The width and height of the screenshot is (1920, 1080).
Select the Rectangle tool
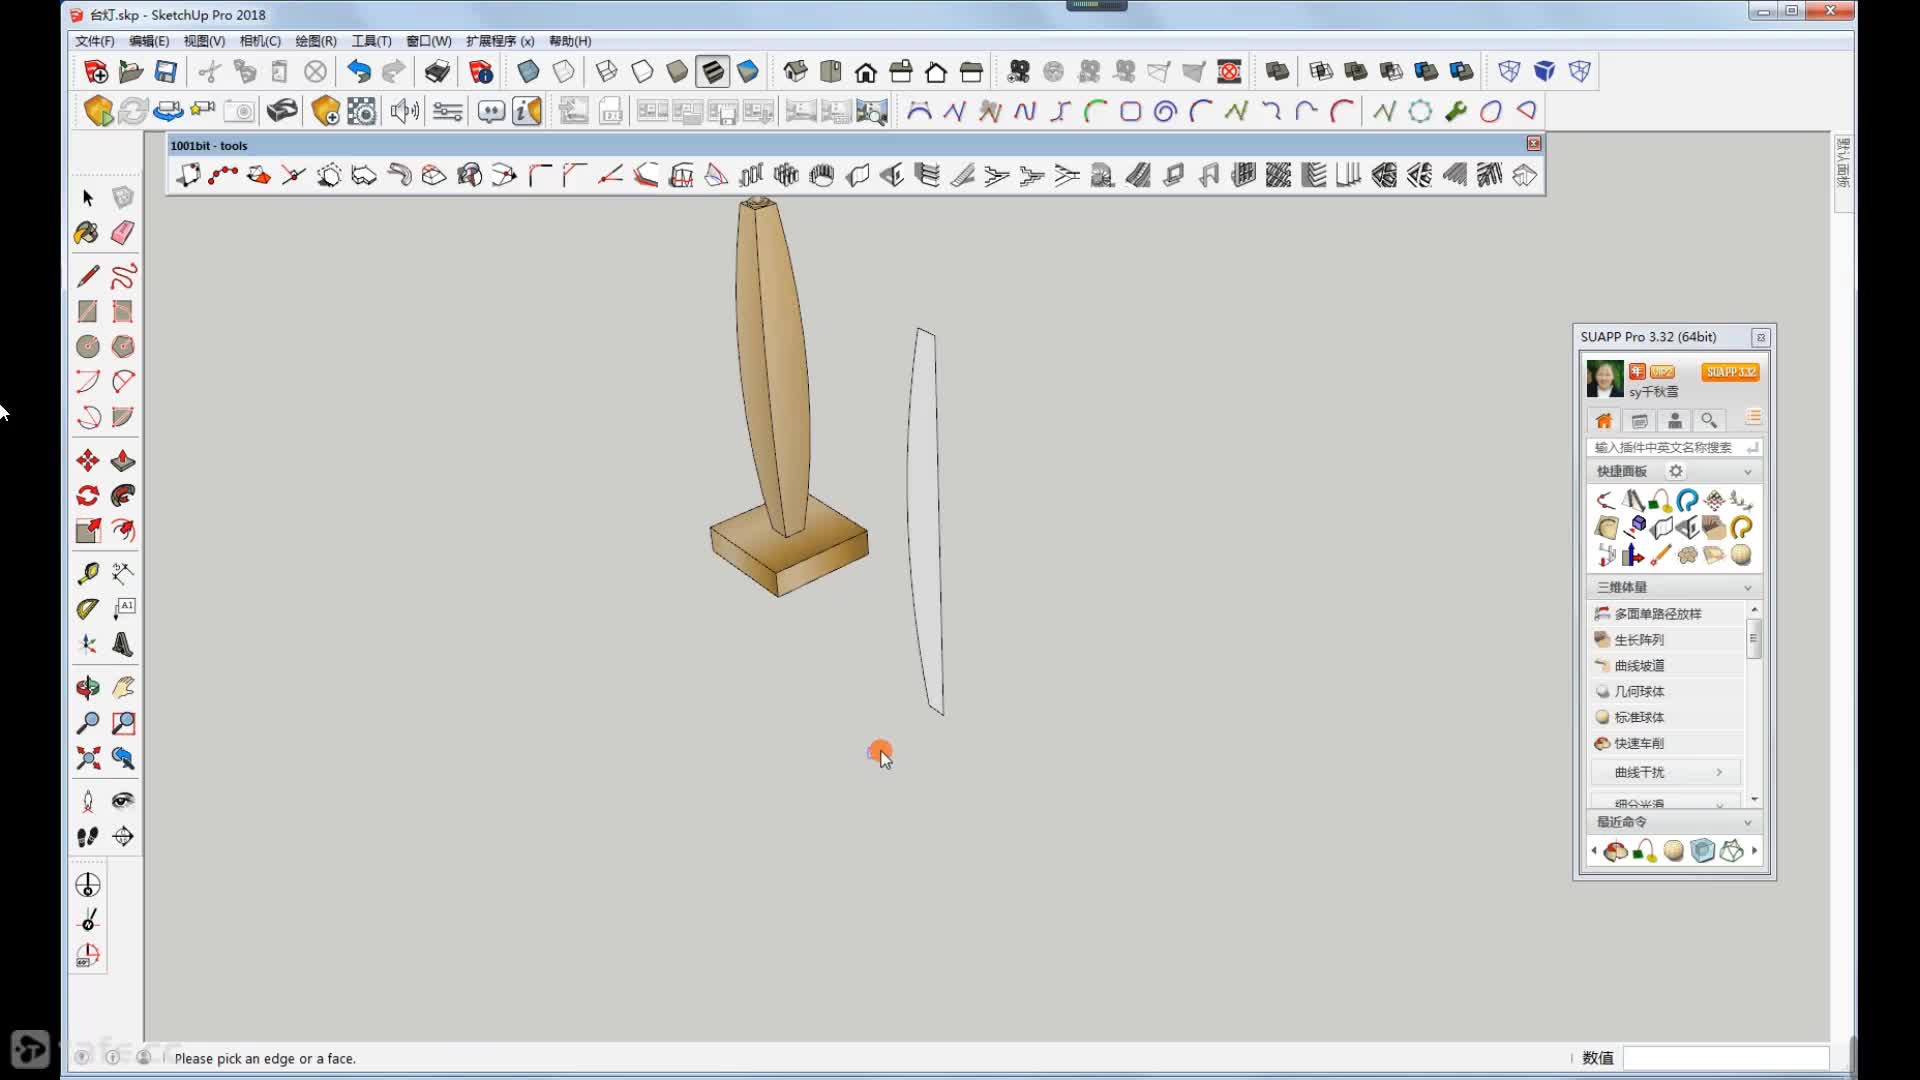click(88, 312)
